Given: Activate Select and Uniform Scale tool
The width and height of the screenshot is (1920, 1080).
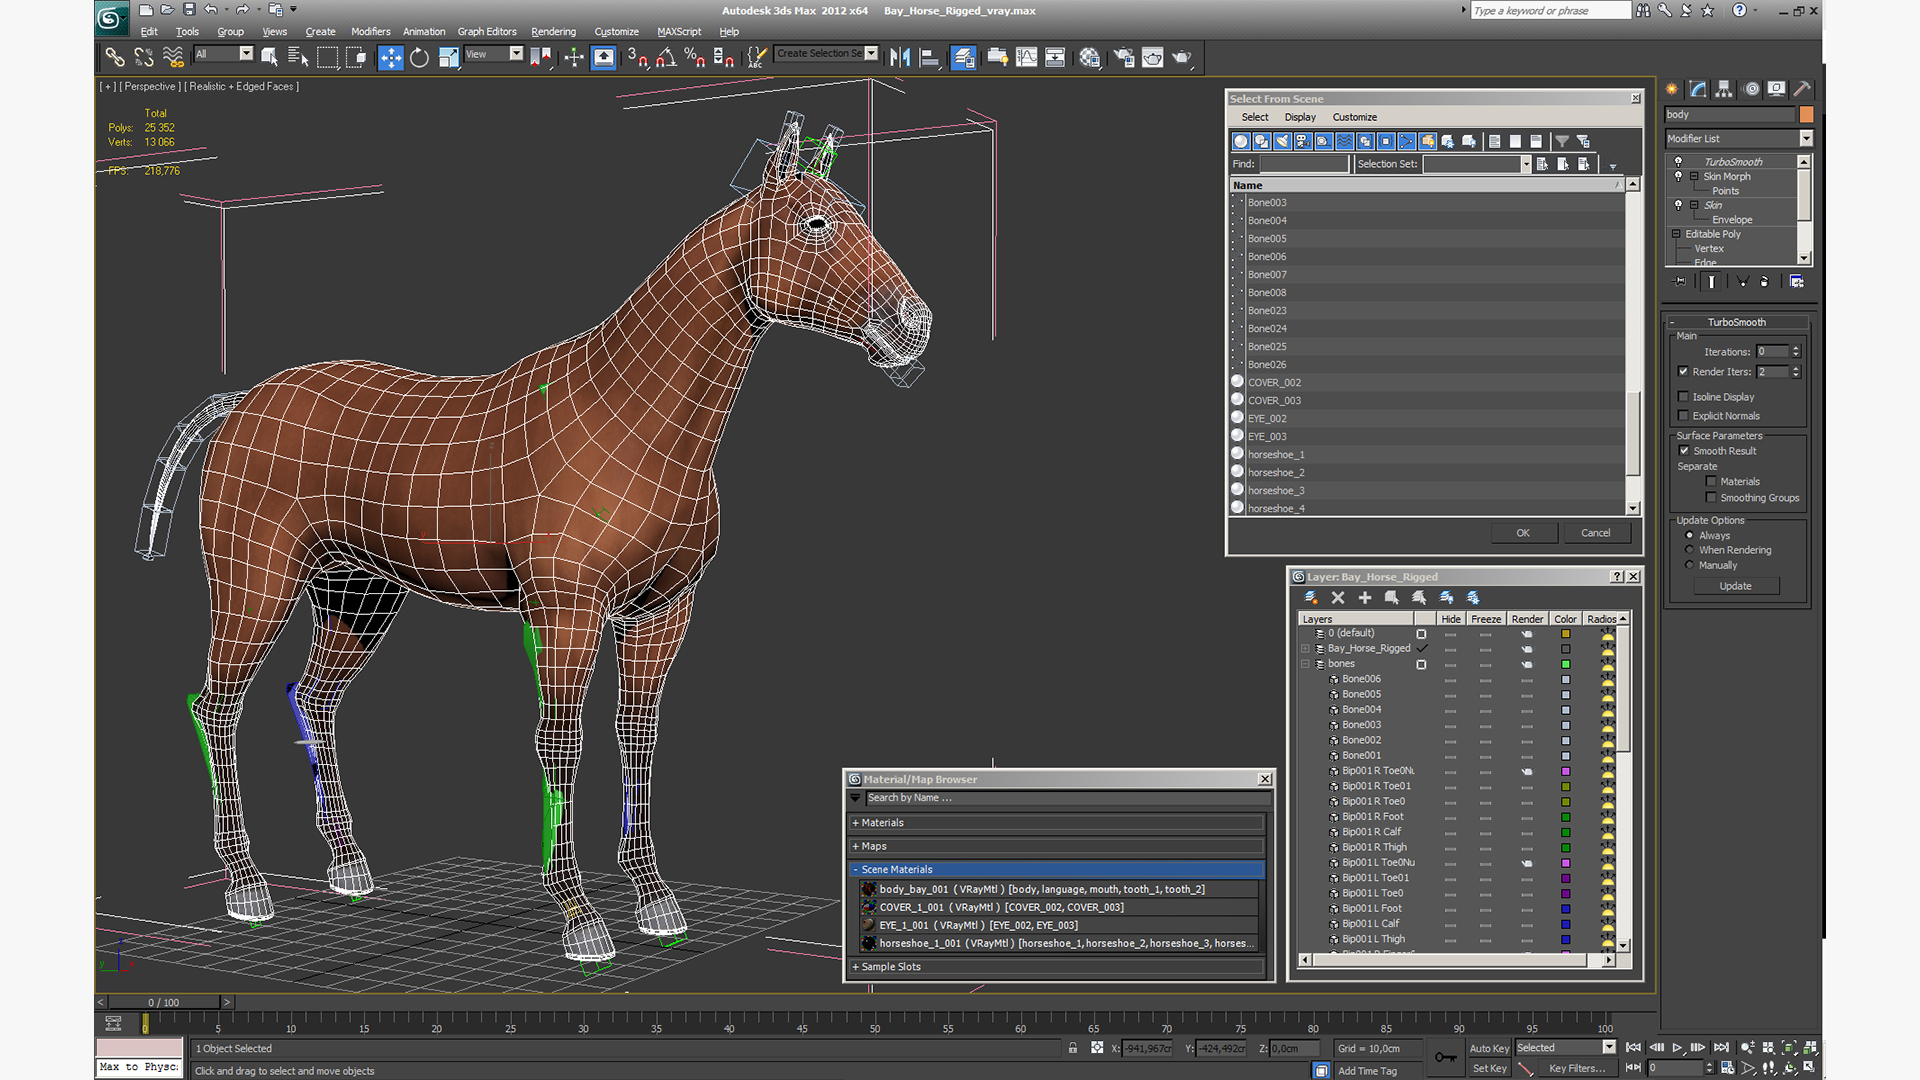Looking at the screenshot, I should [448, 57].
